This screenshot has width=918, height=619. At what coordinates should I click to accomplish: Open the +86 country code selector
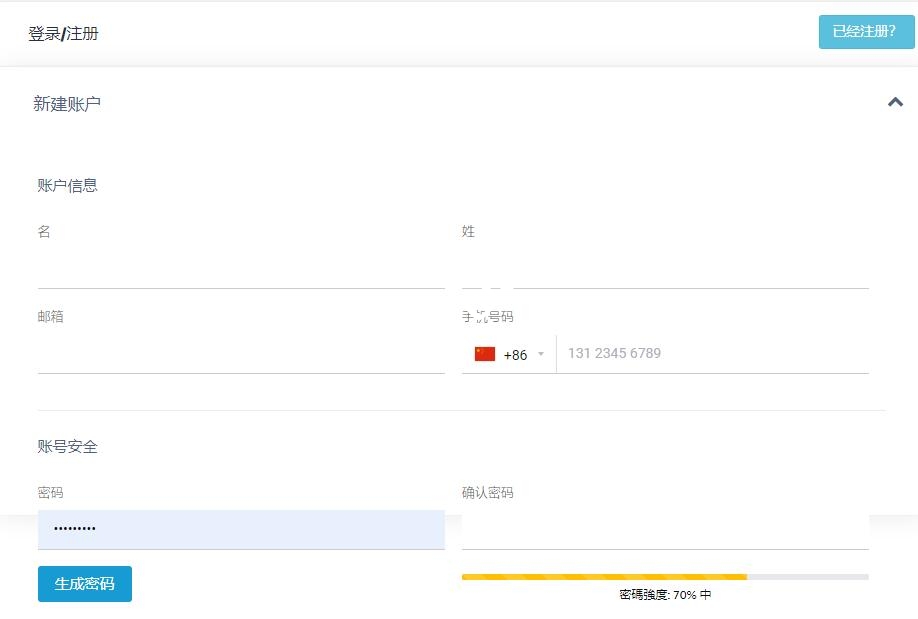pos(514,354)
